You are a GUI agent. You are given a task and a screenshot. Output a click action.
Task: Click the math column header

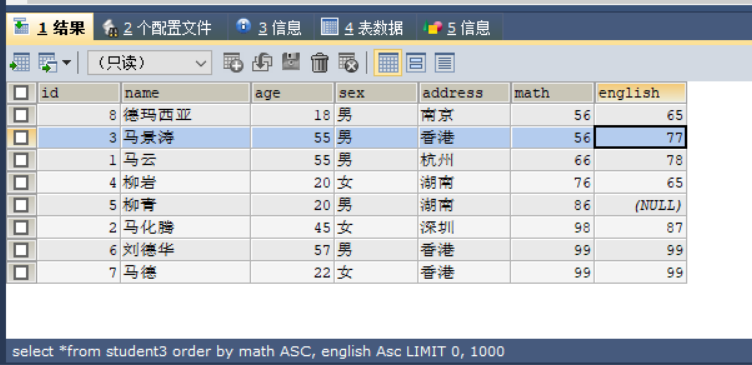[552, 93]
